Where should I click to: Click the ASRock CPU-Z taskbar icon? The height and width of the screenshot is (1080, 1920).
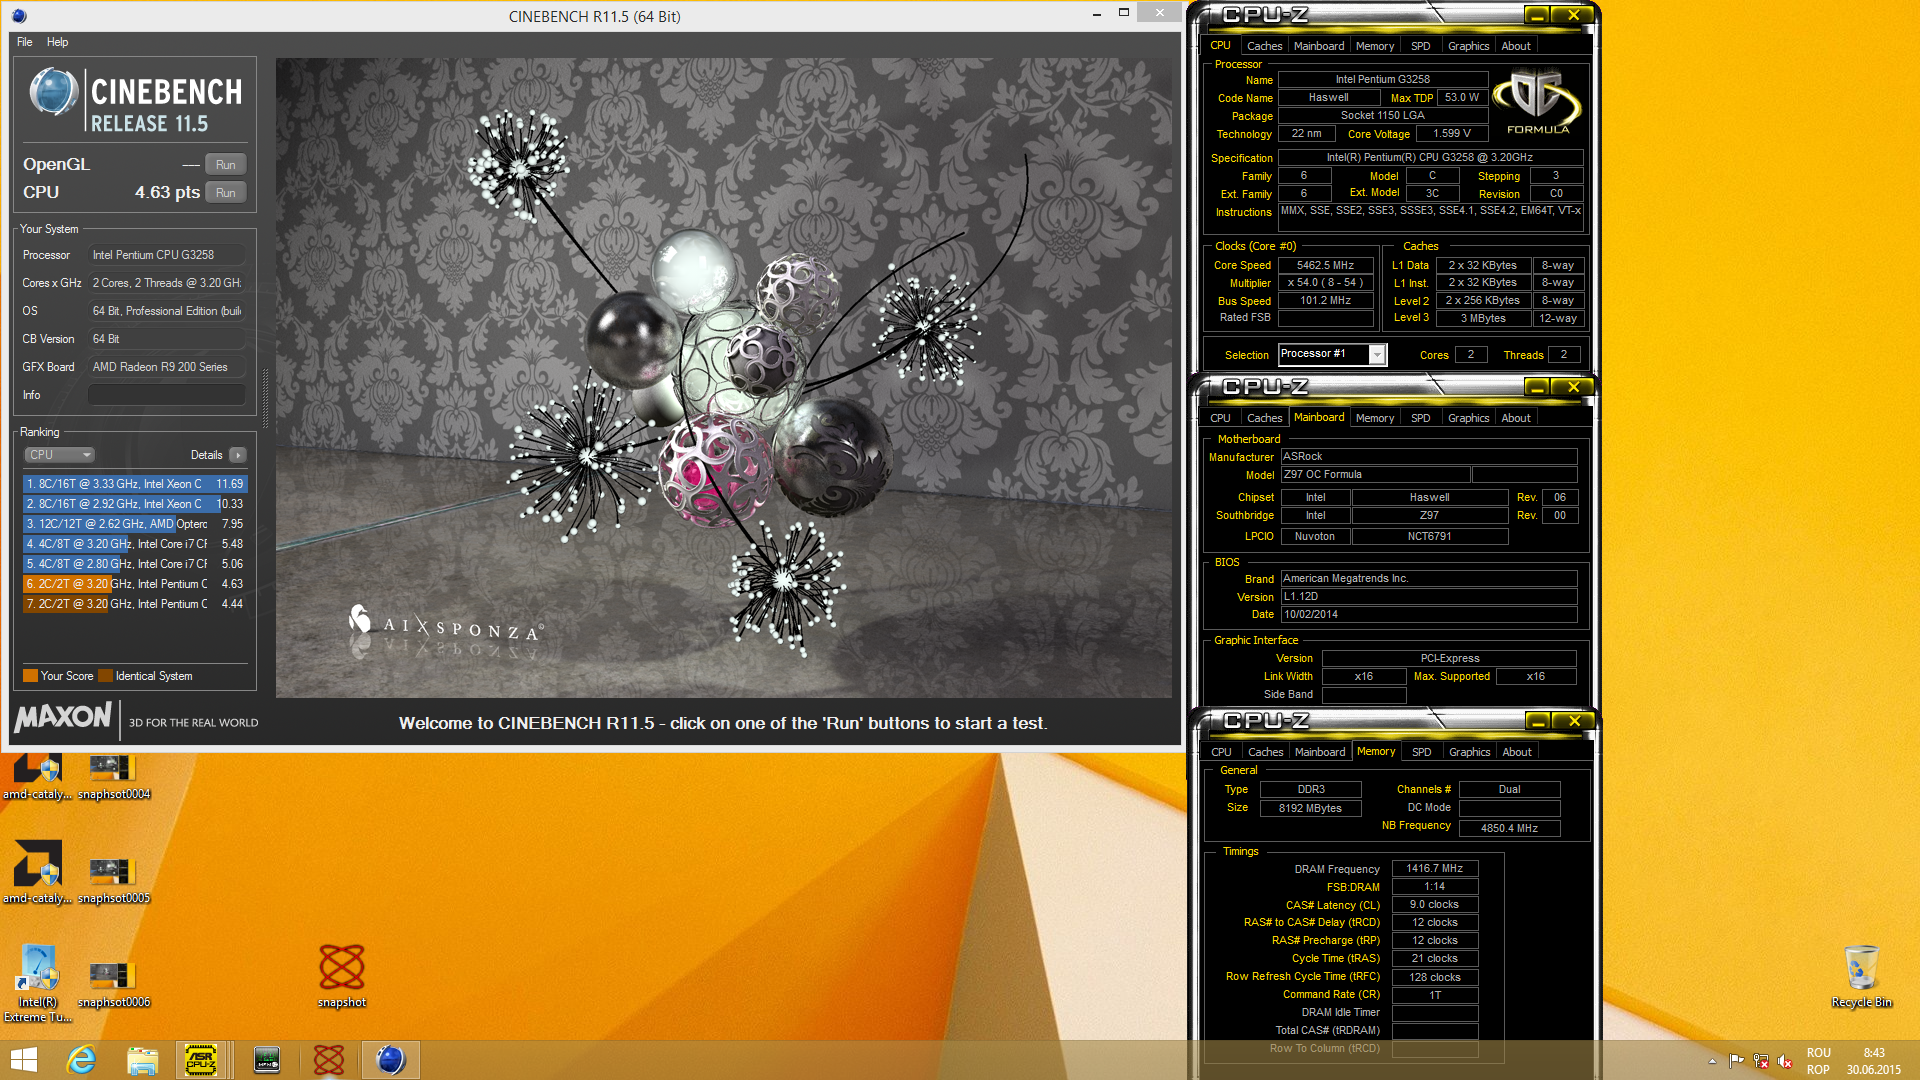(201, 1060)
